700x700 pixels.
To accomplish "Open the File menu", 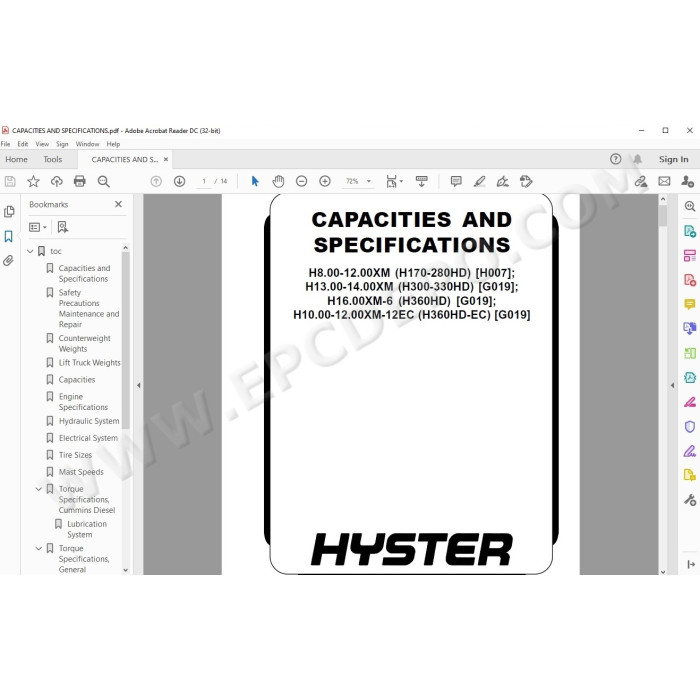I will click(x=5, y=144).
